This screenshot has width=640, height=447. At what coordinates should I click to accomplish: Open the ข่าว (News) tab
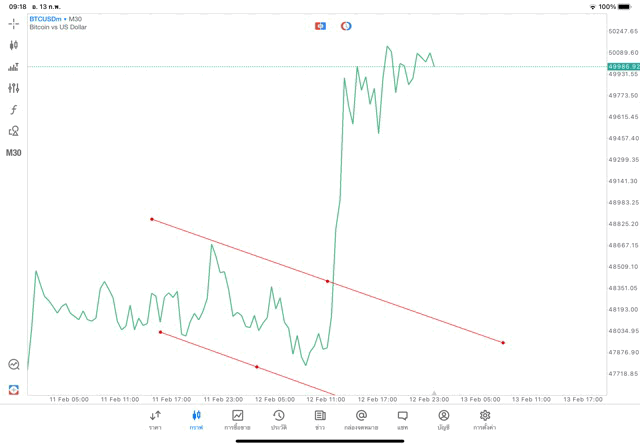pyautogui.click(x=320, y=420)
